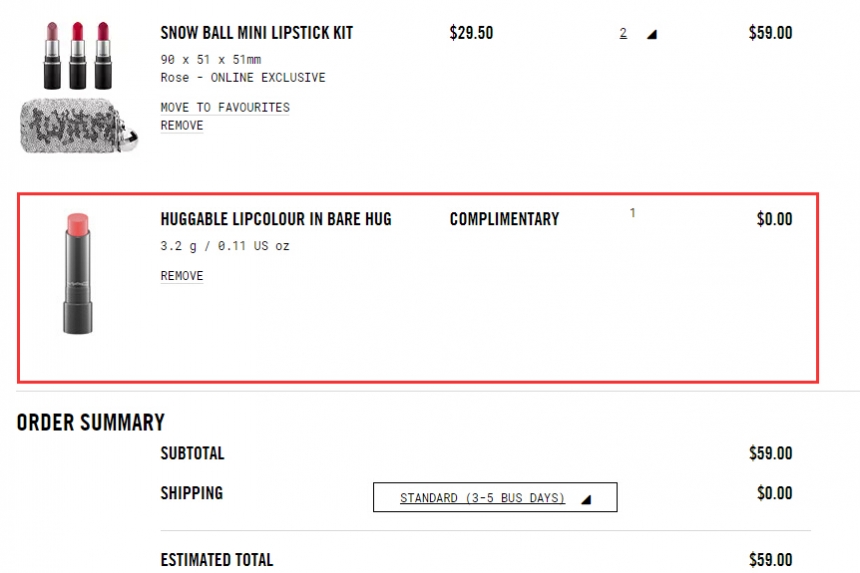Open the Huggable Lipcolour in Bare Hug title
Viewport: 860px width, 573px height.
click(276, 219)
